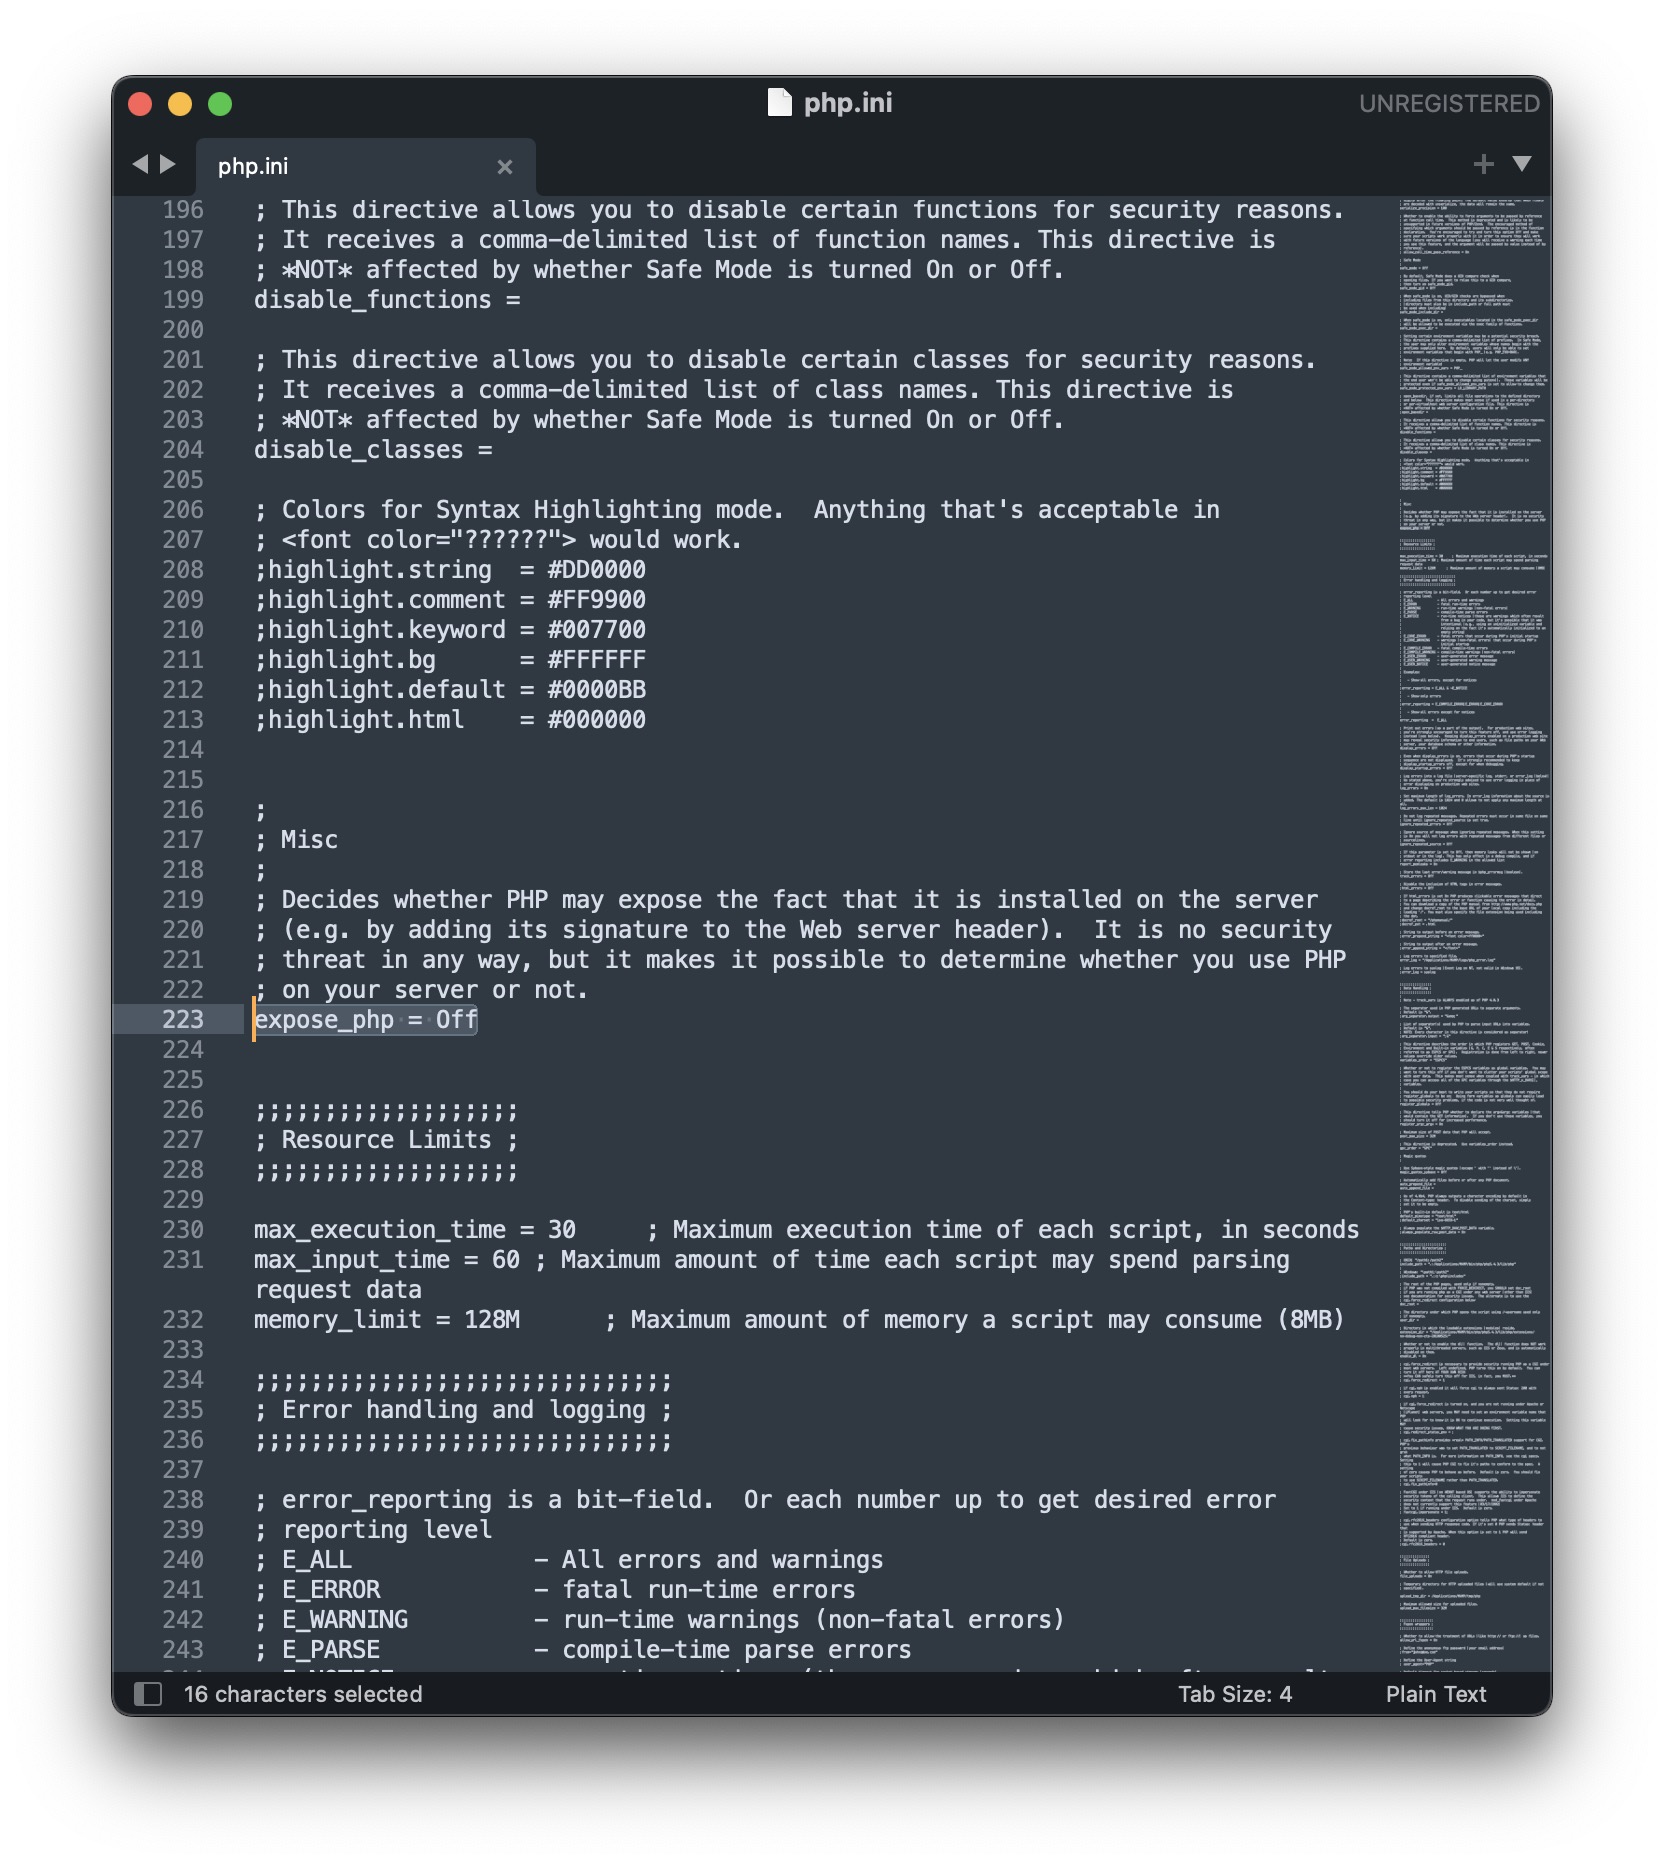1664x1864 pixels.
Task: Click the 'Colors for Syntax Highlighting mode' comment
Action: [x=531, y=509]
